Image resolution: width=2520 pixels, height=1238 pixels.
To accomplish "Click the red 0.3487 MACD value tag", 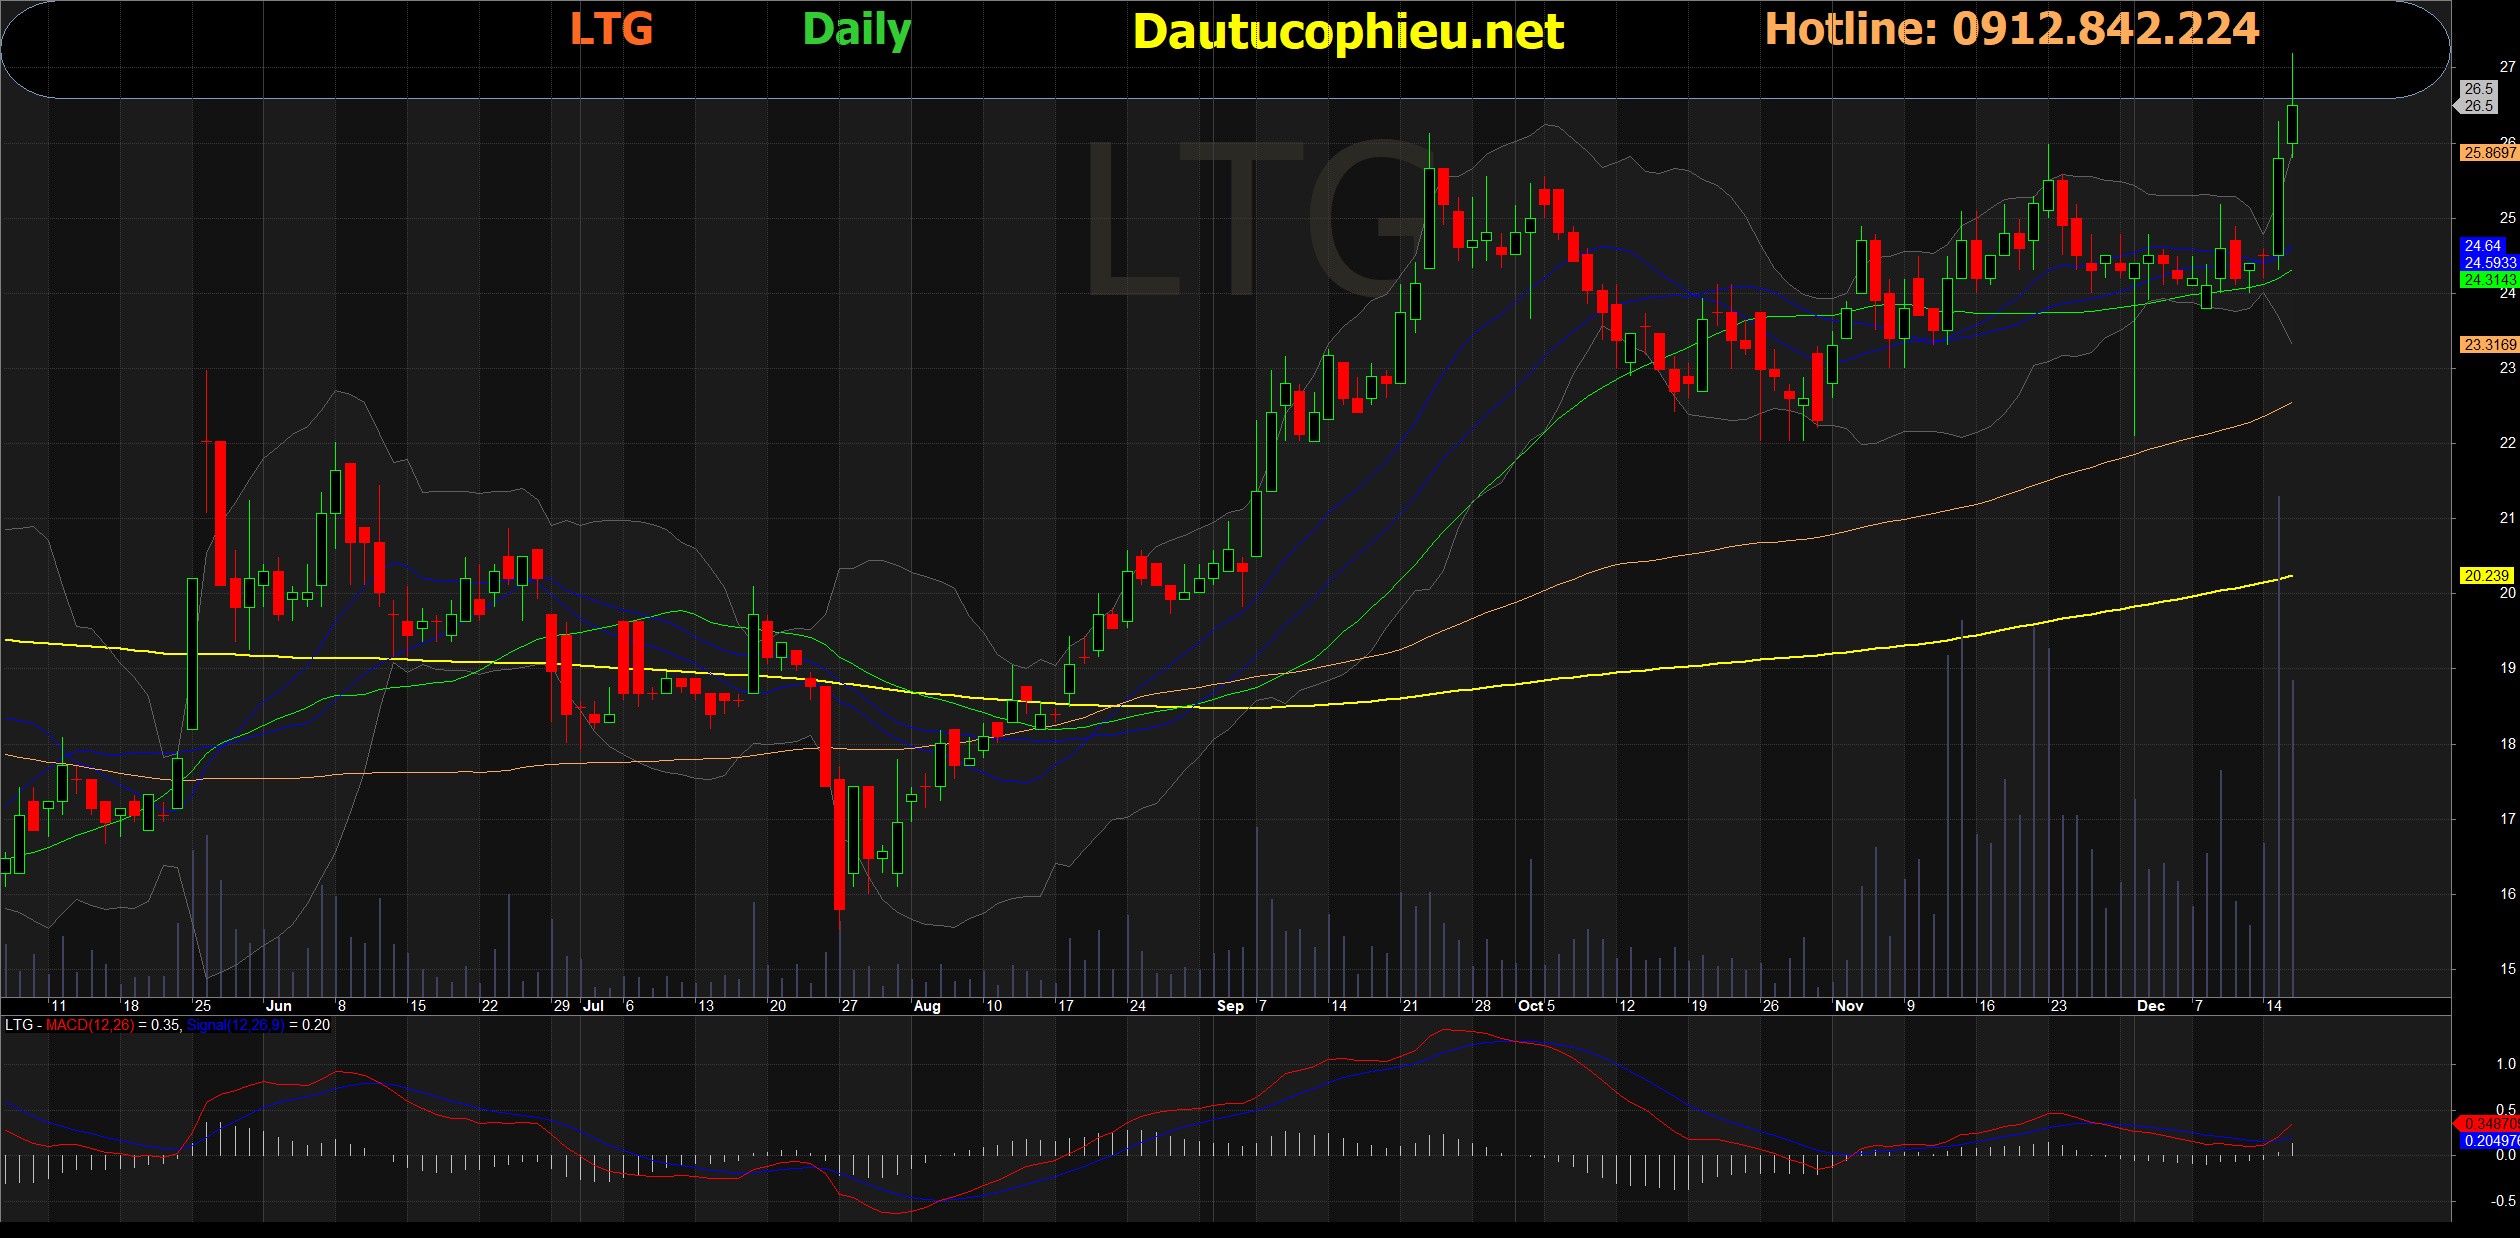I will point(2490,1124).
